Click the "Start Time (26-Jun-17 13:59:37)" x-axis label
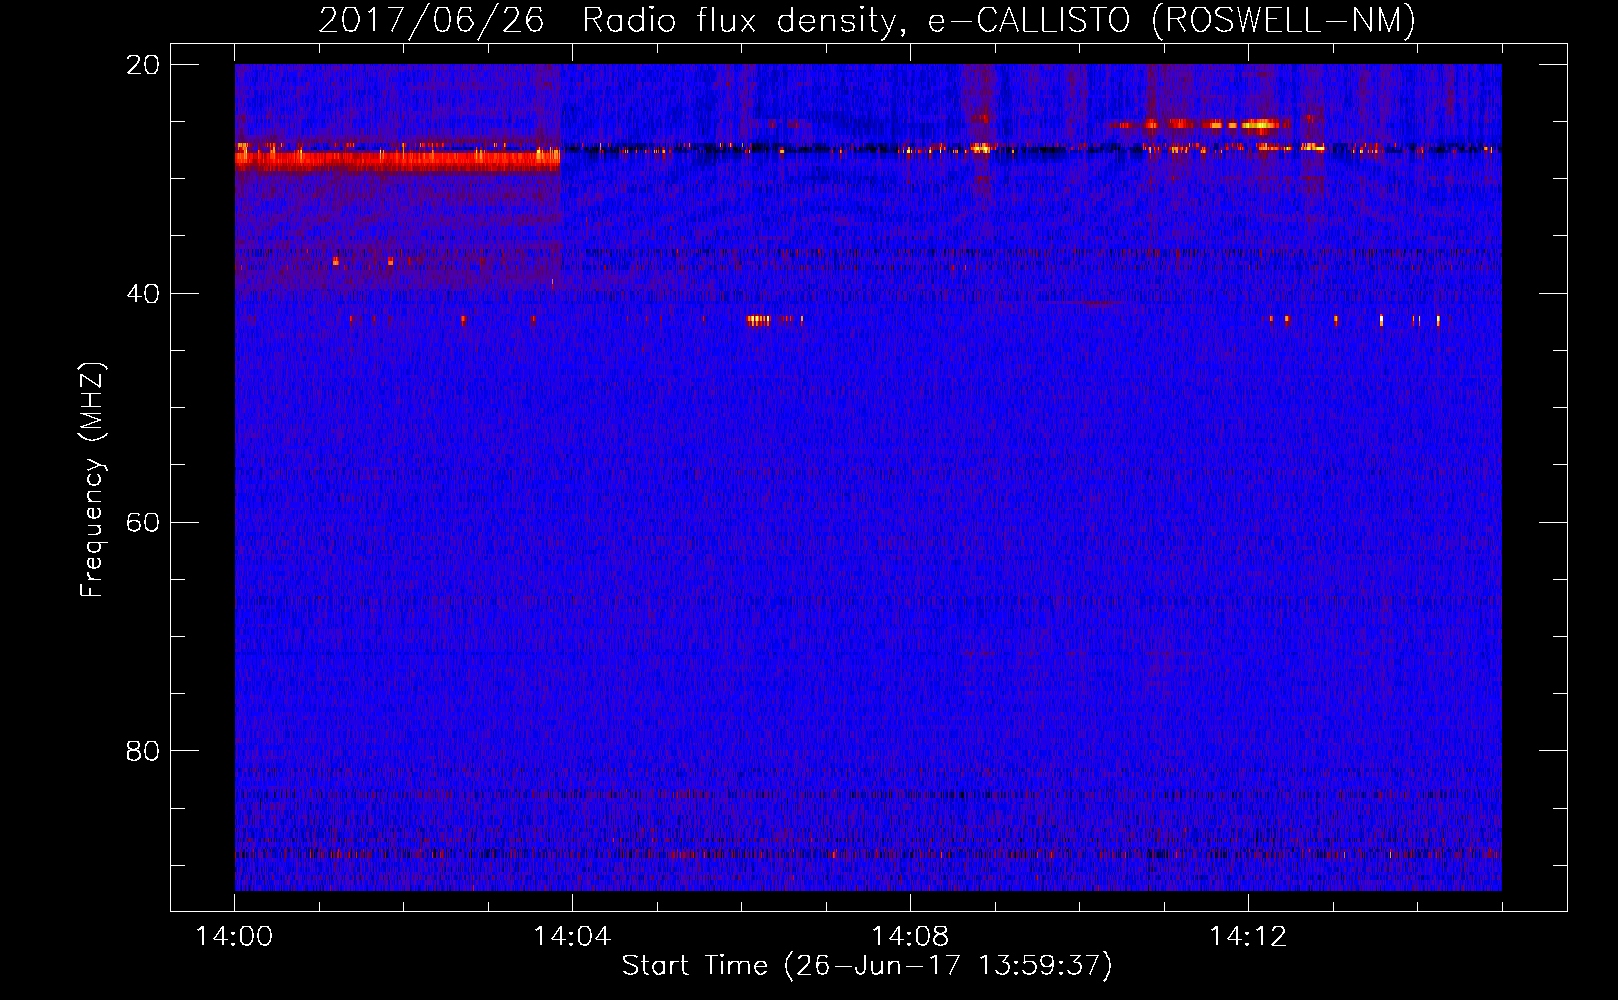The width and height of the screenshot is (1618, 1000). coord(867,966)
